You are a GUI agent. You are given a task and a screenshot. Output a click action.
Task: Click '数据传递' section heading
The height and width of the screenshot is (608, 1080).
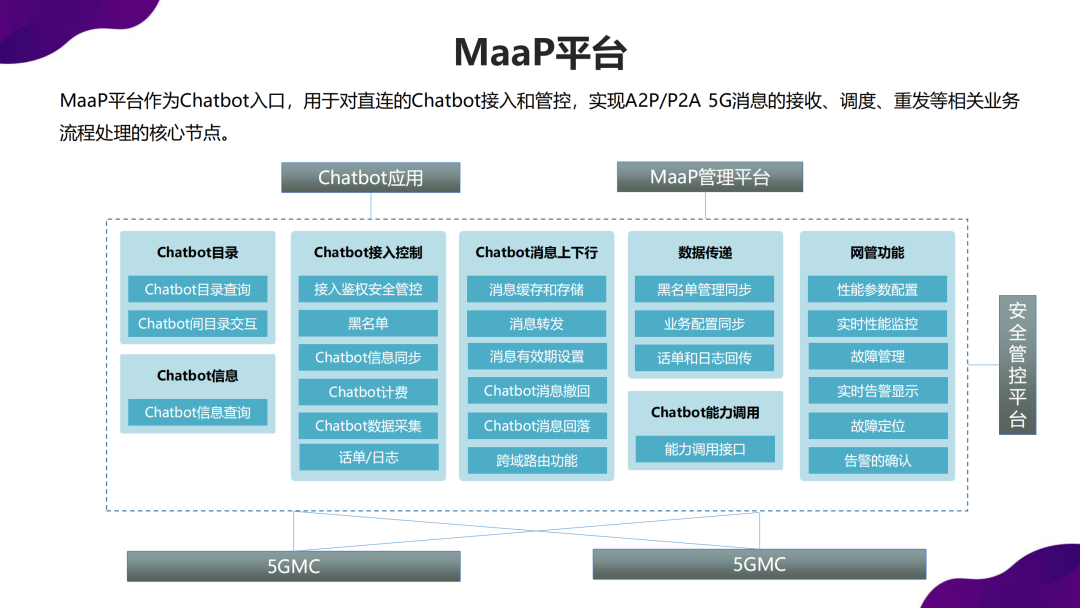click(705, 253)
